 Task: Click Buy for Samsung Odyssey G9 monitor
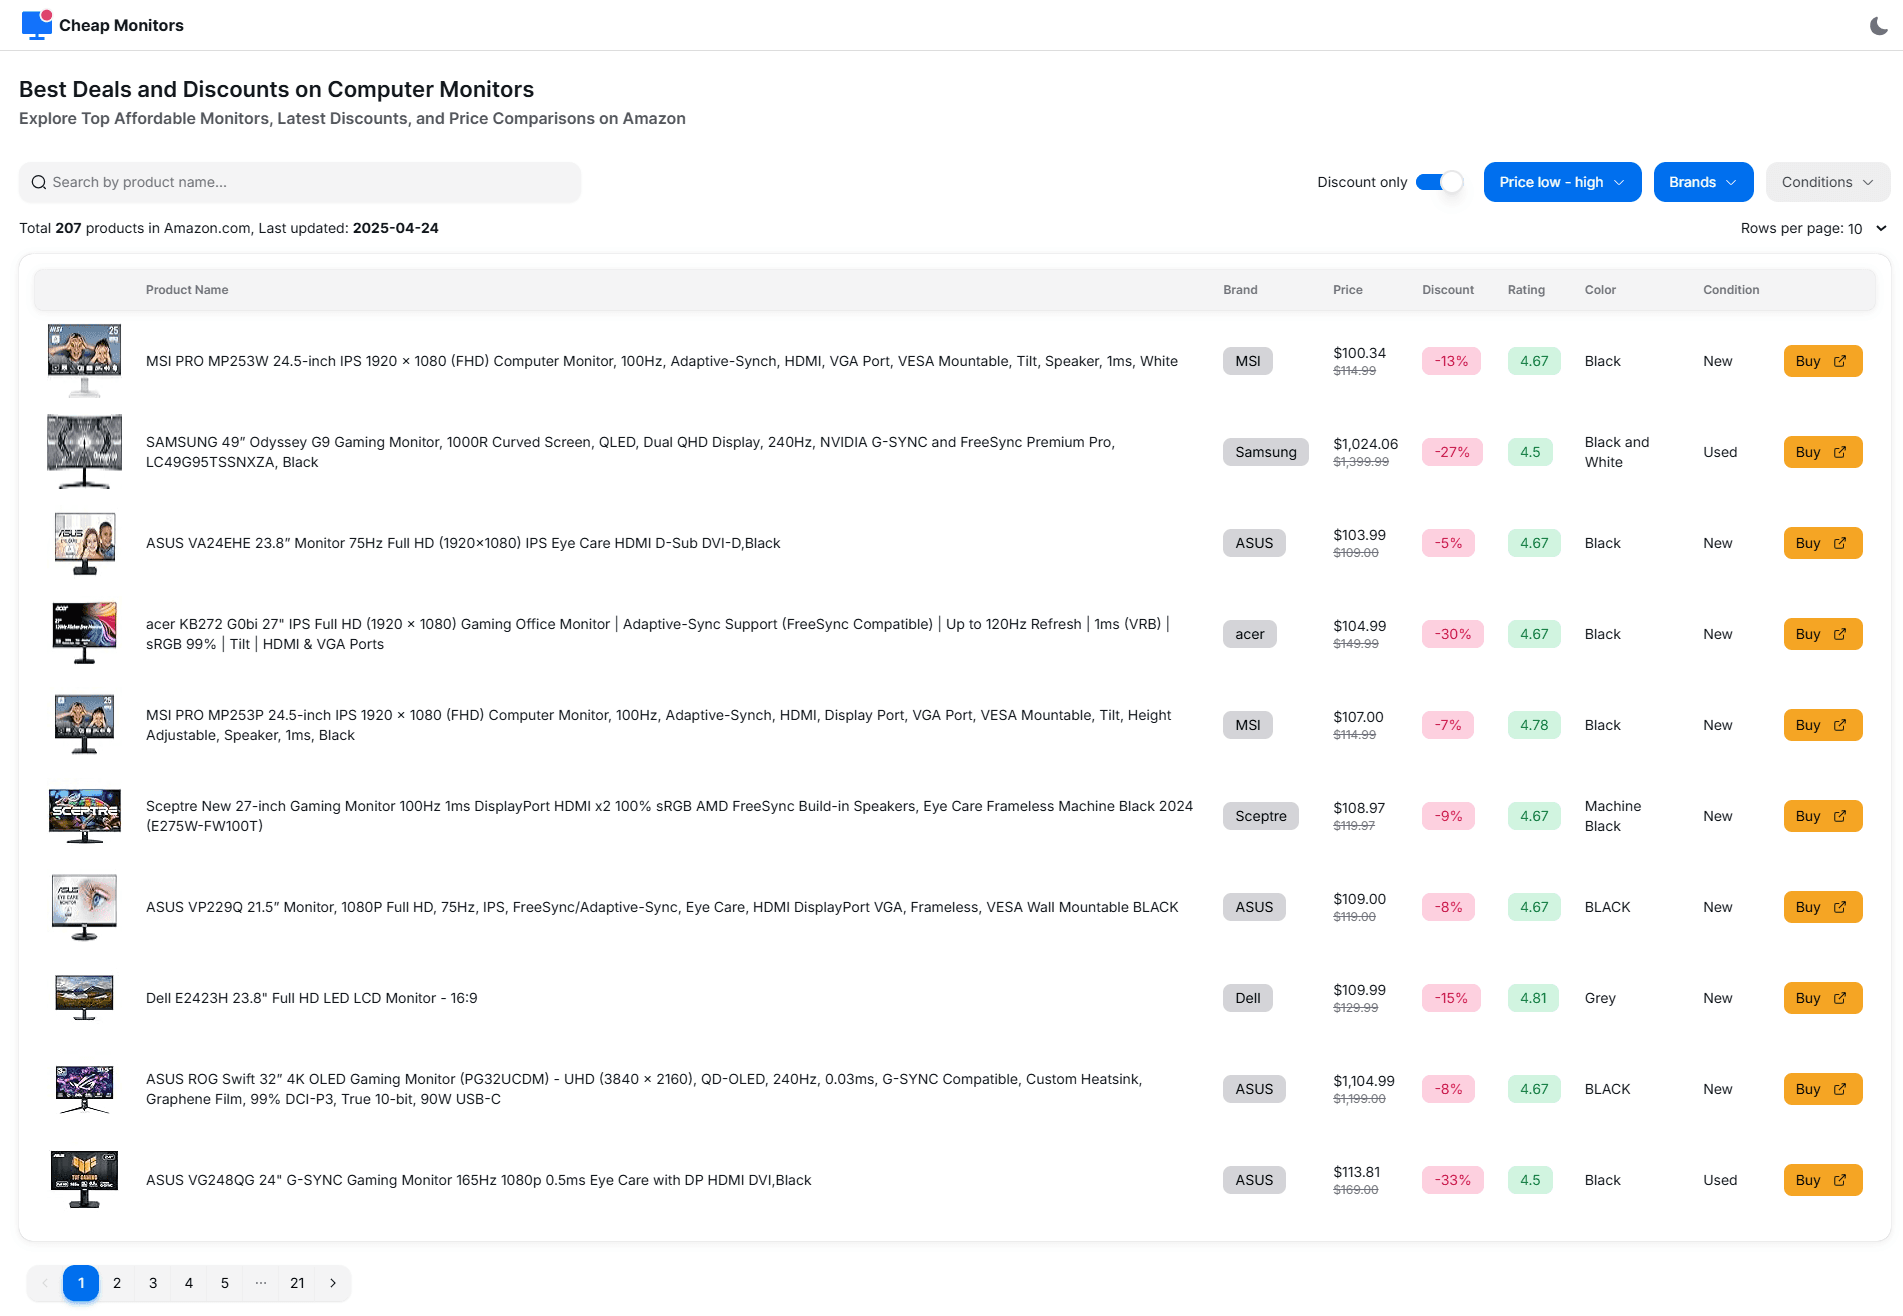[1822, 452]
